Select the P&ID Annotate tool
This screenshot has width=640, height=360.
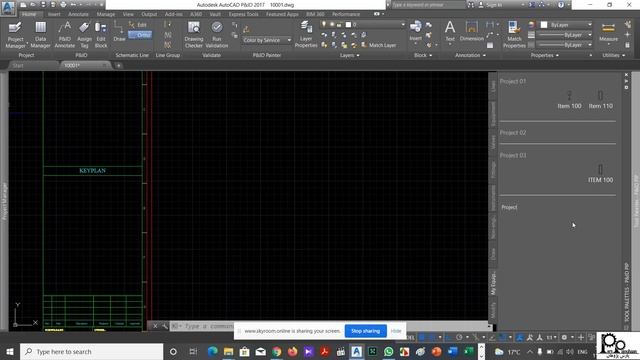tap(65, 35)
